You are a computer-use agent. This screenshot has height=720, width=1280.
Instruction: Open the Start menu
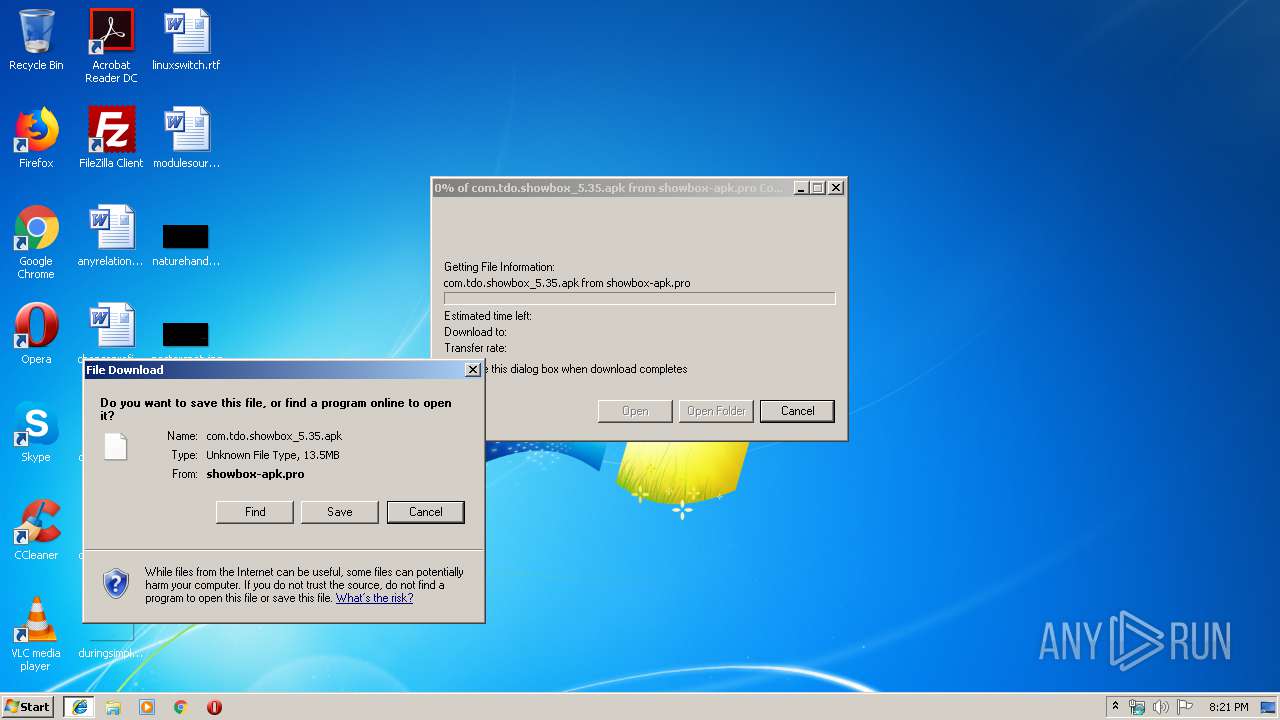[x=28, y=707]
